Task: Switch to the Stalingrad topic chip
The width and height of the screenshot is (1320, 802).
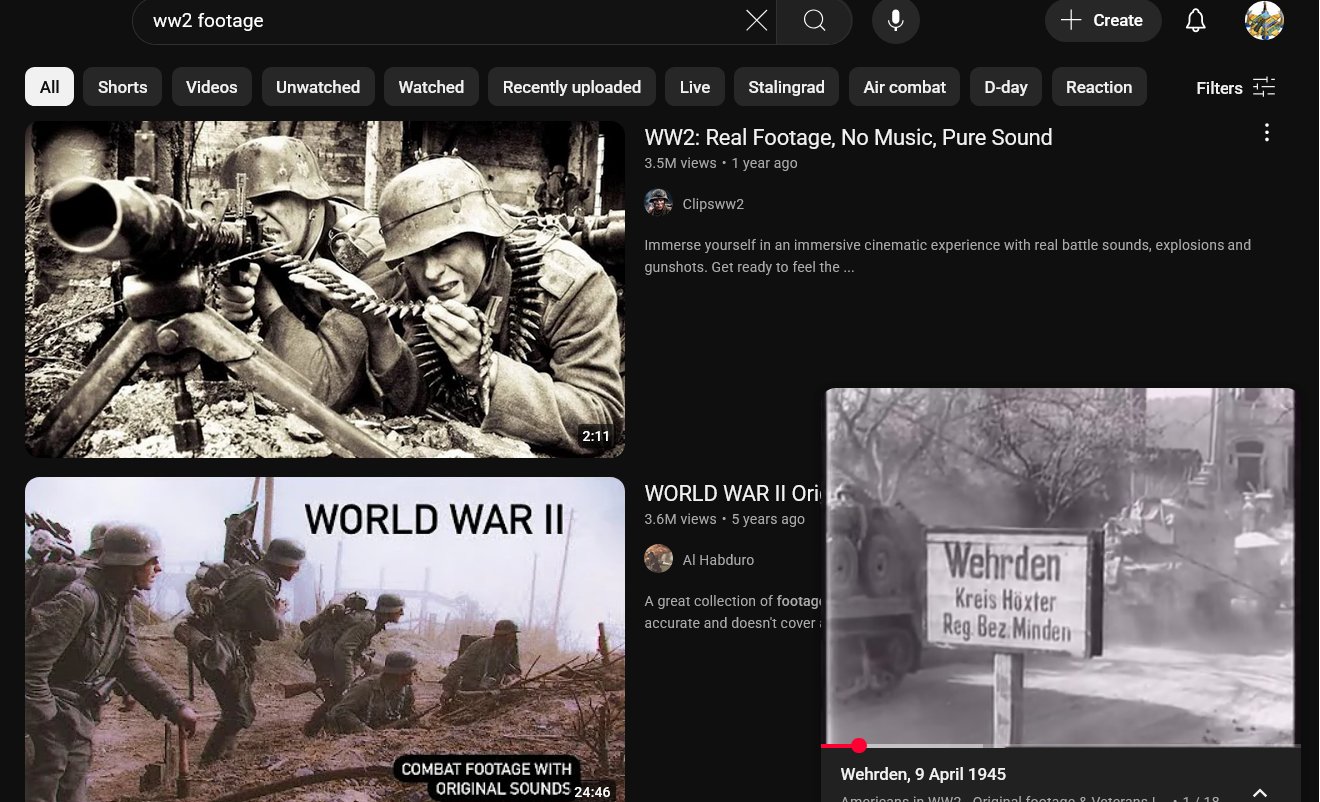Action: point(786,88)
